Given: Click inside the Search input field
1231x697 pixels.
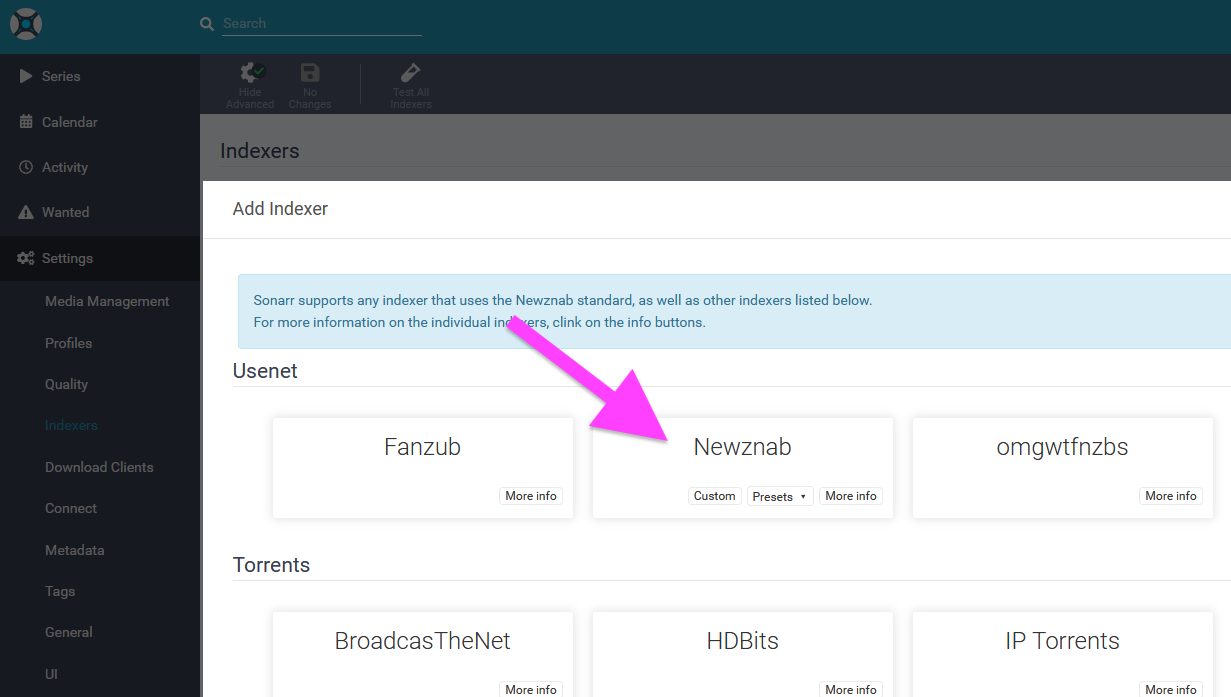Looking at the screenshot, I should 320,23.
